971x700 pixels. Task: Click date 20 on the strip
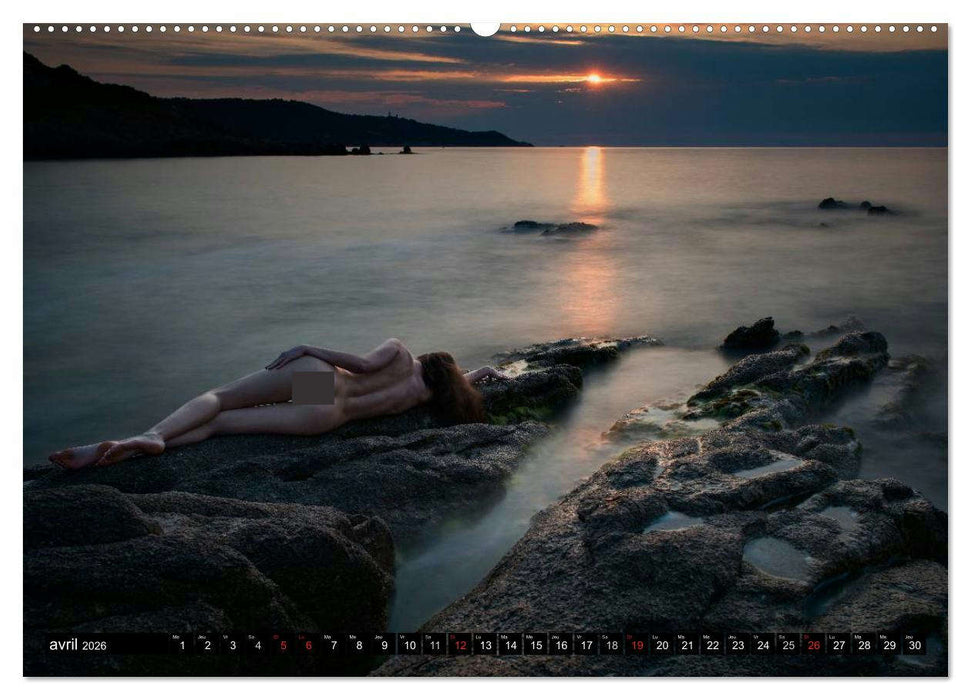coord(661,646)
